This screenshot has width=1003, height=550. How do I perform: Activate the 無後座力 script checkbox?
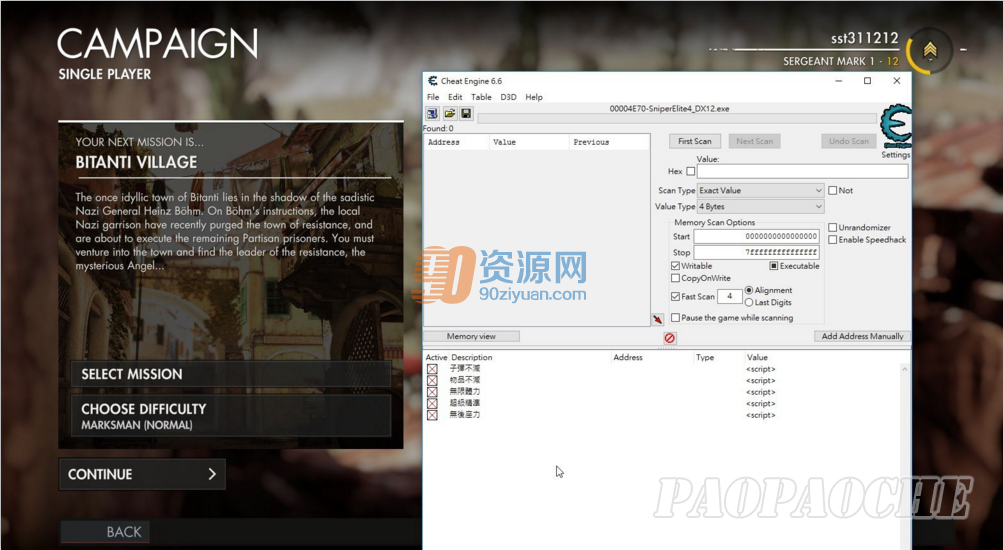coord(432,415)
